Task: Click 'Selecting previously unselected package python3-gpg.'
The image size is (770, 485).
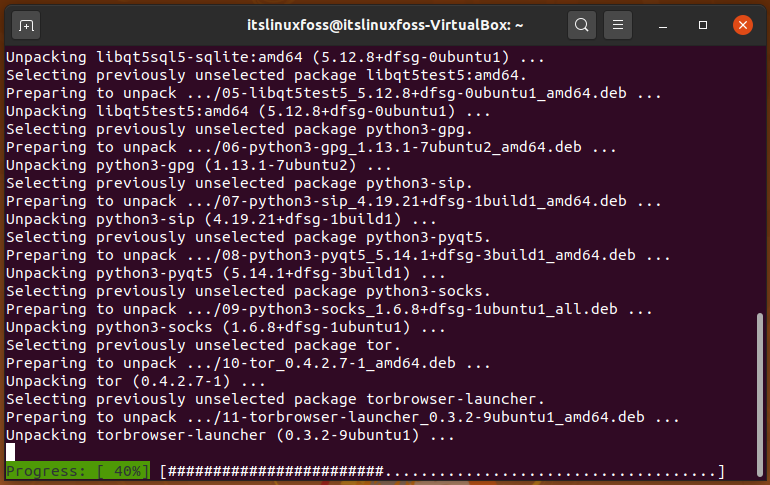Action: (239, 129)
